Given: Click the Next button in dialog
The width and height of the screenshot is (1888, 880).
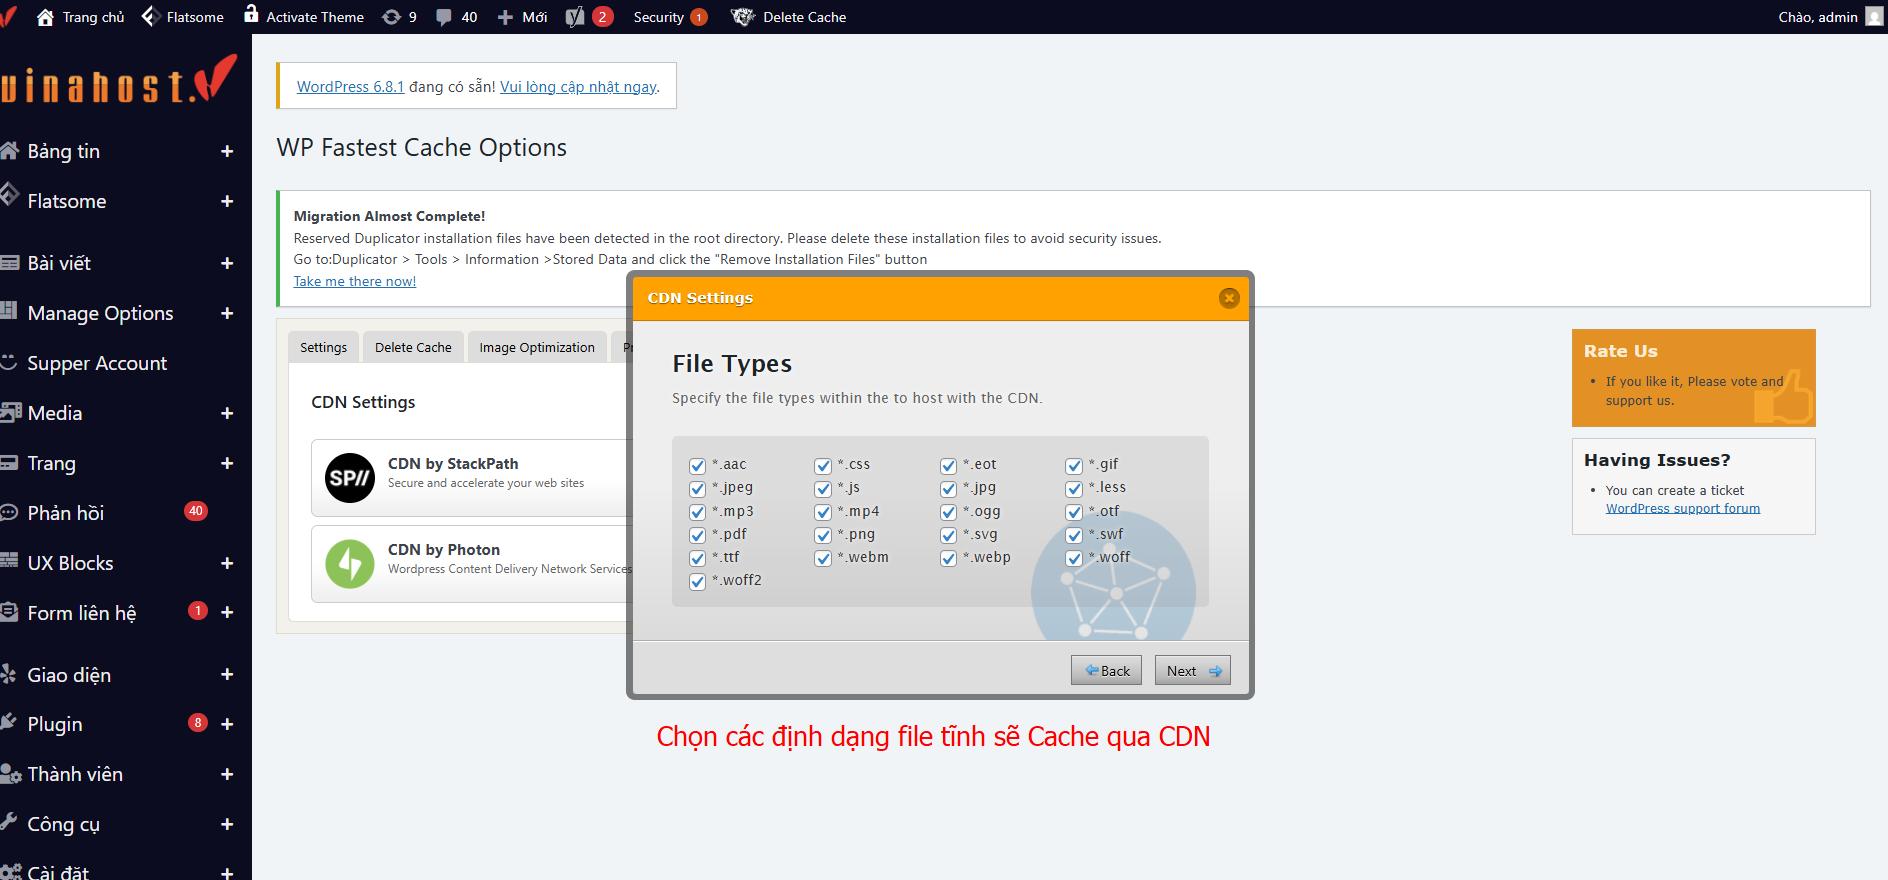Looking at the screenshot, I should [x=1192, y=671].
